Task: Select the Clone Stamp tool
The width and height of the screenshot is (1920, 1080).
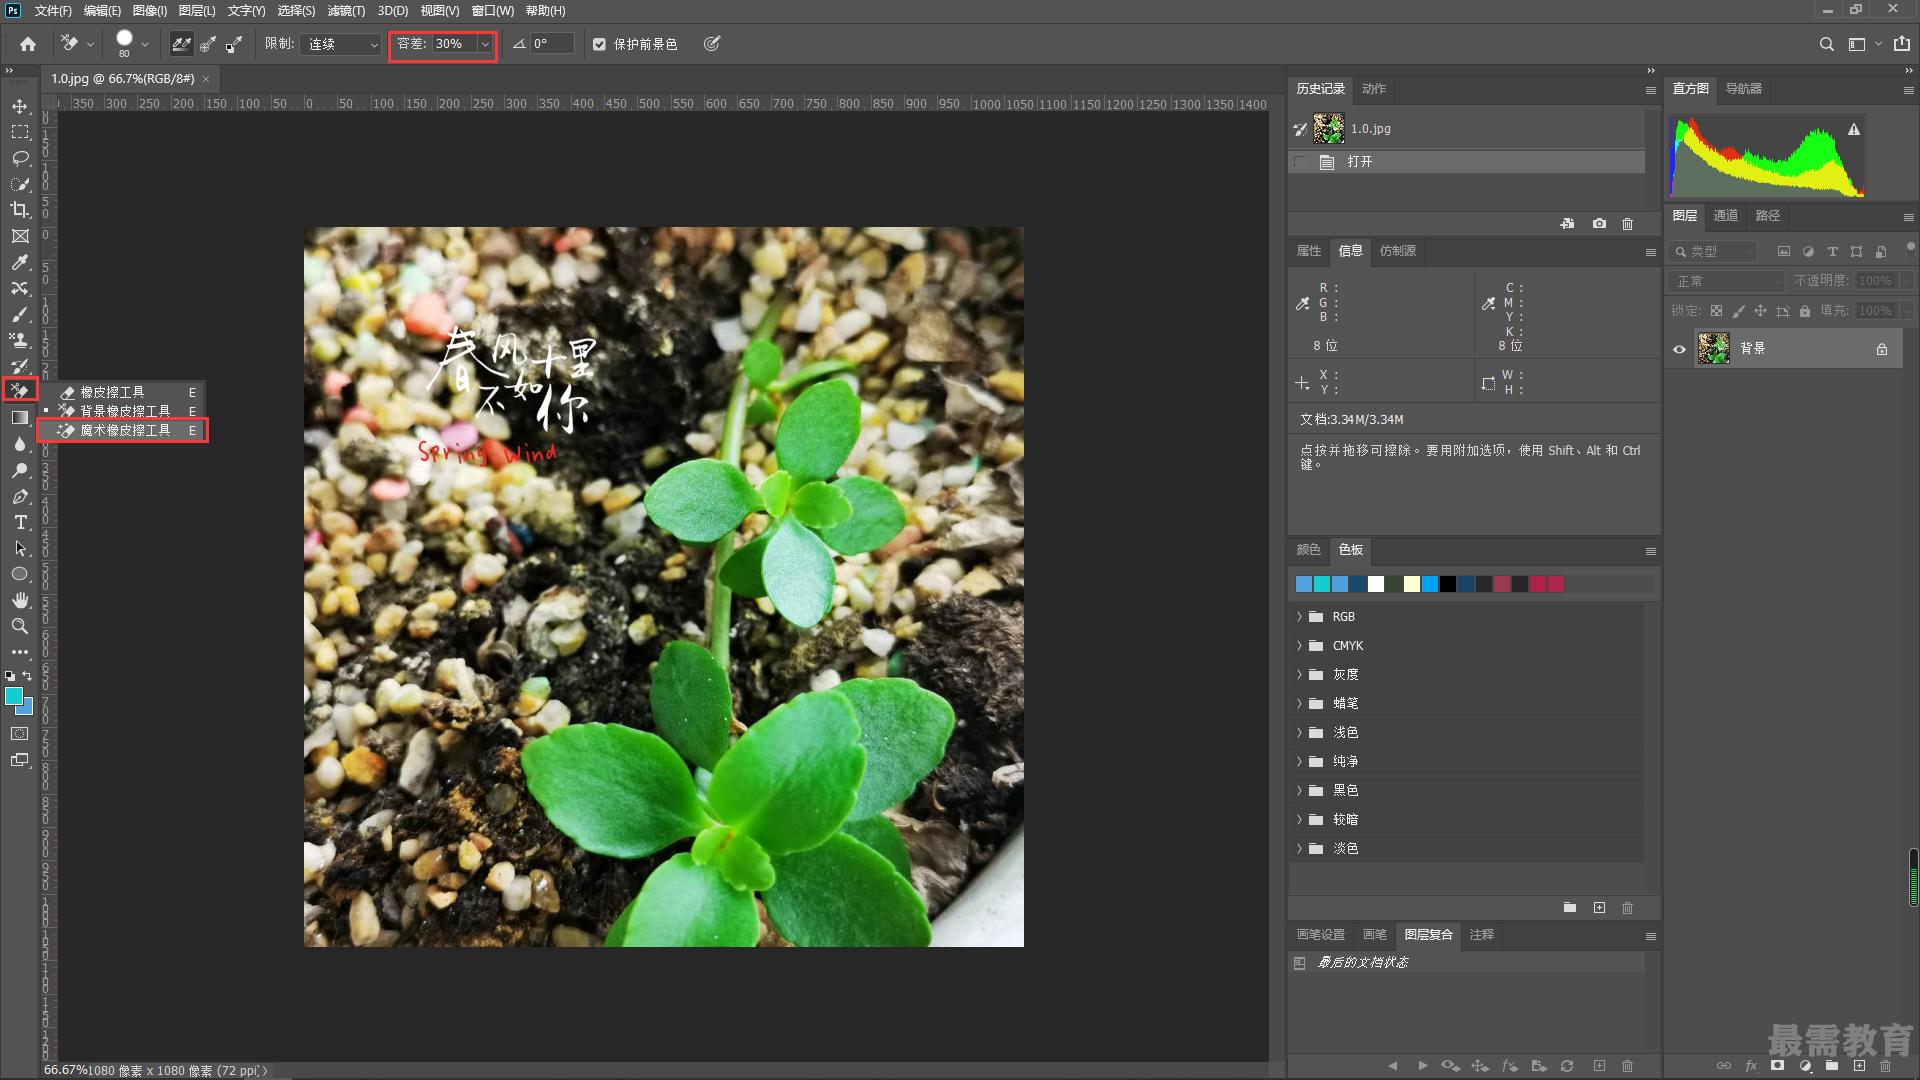Action: [20, 340]
